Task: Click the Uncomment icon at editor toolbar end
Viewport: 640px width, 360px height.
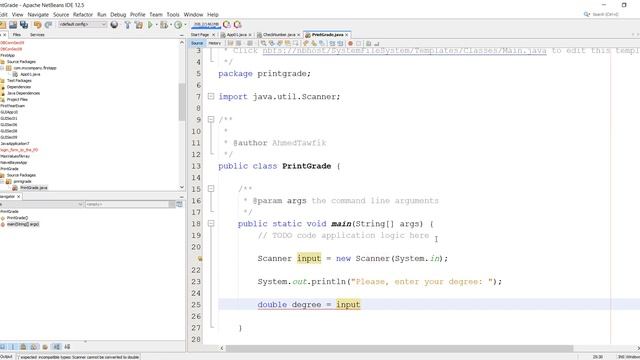Action: tap(376, 43)
